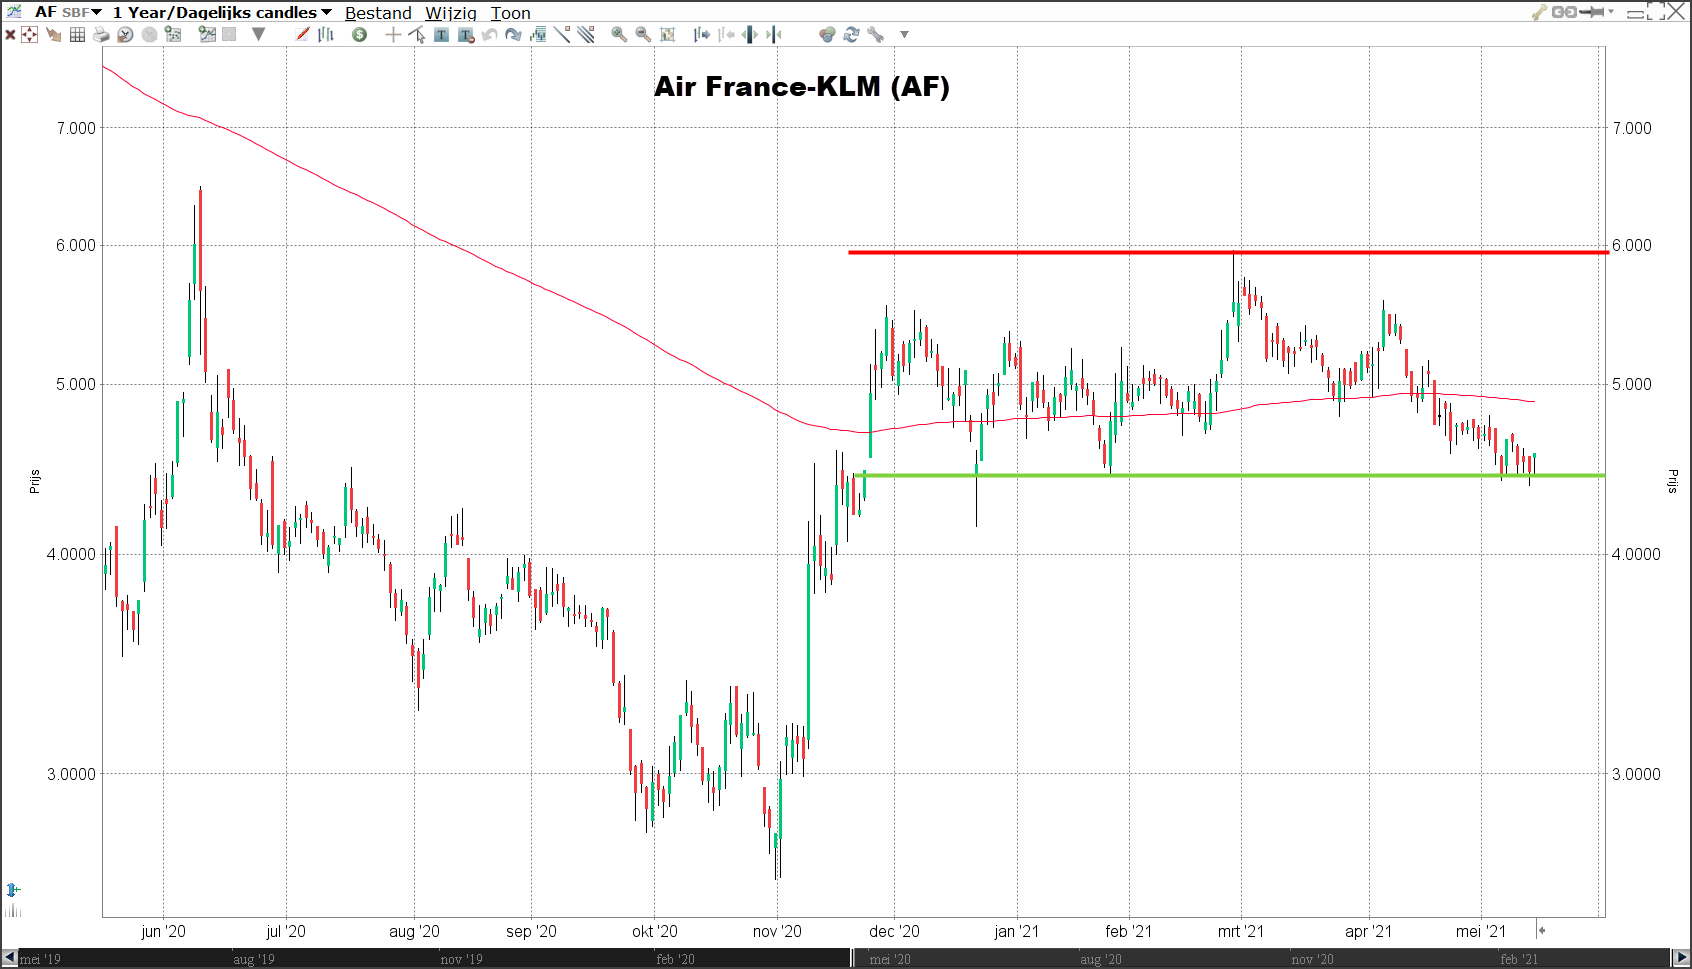Click the shift chart right arrow icon
The width and height of the screenshot is (1692, 969).
pyautogui.click(x=702, y=35)
